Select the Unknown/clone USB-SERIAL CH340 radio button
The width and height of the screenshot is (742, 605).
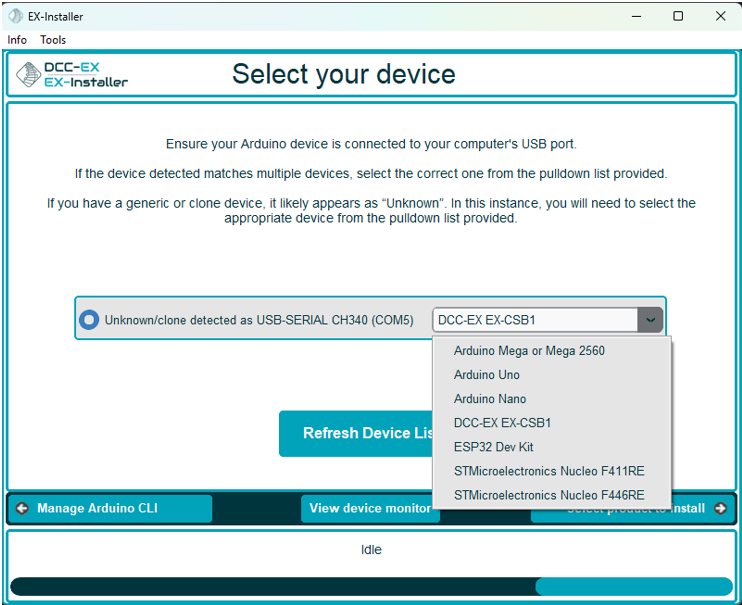pos(89,320)
